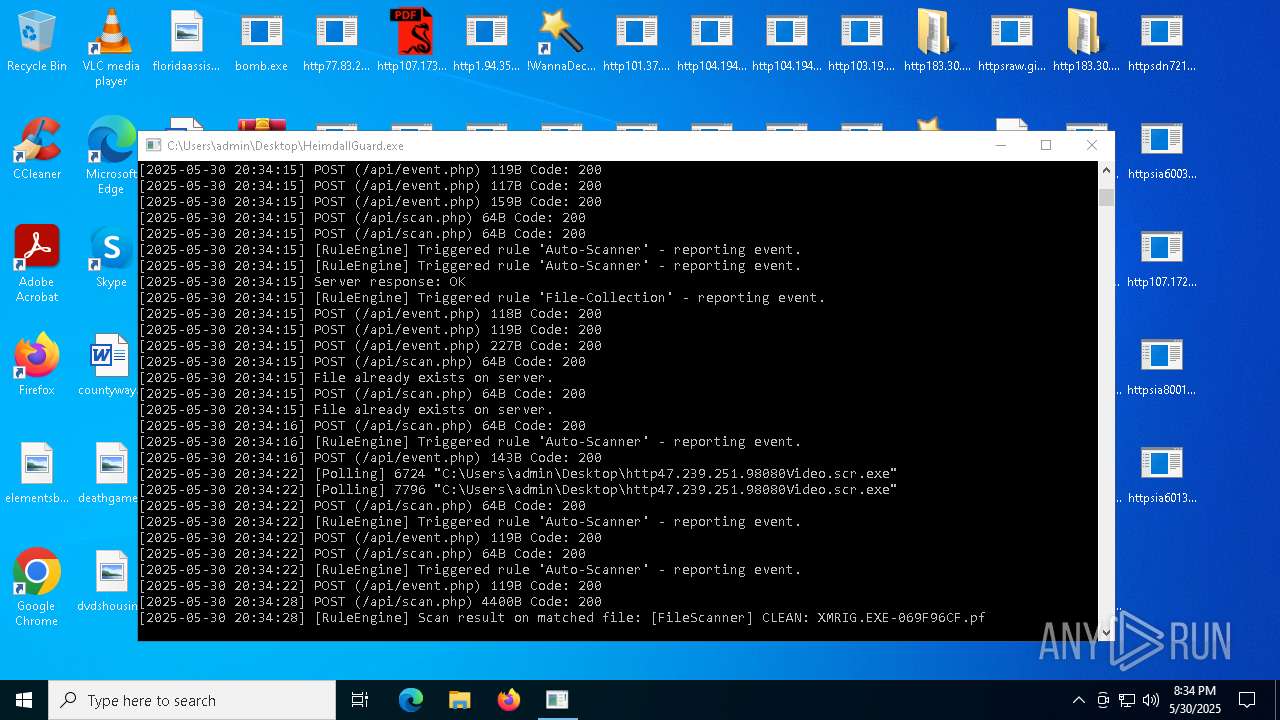Select the deathgame image file
The width and height of the screenshot is (1280, 720).
click(x=108, y=473)
